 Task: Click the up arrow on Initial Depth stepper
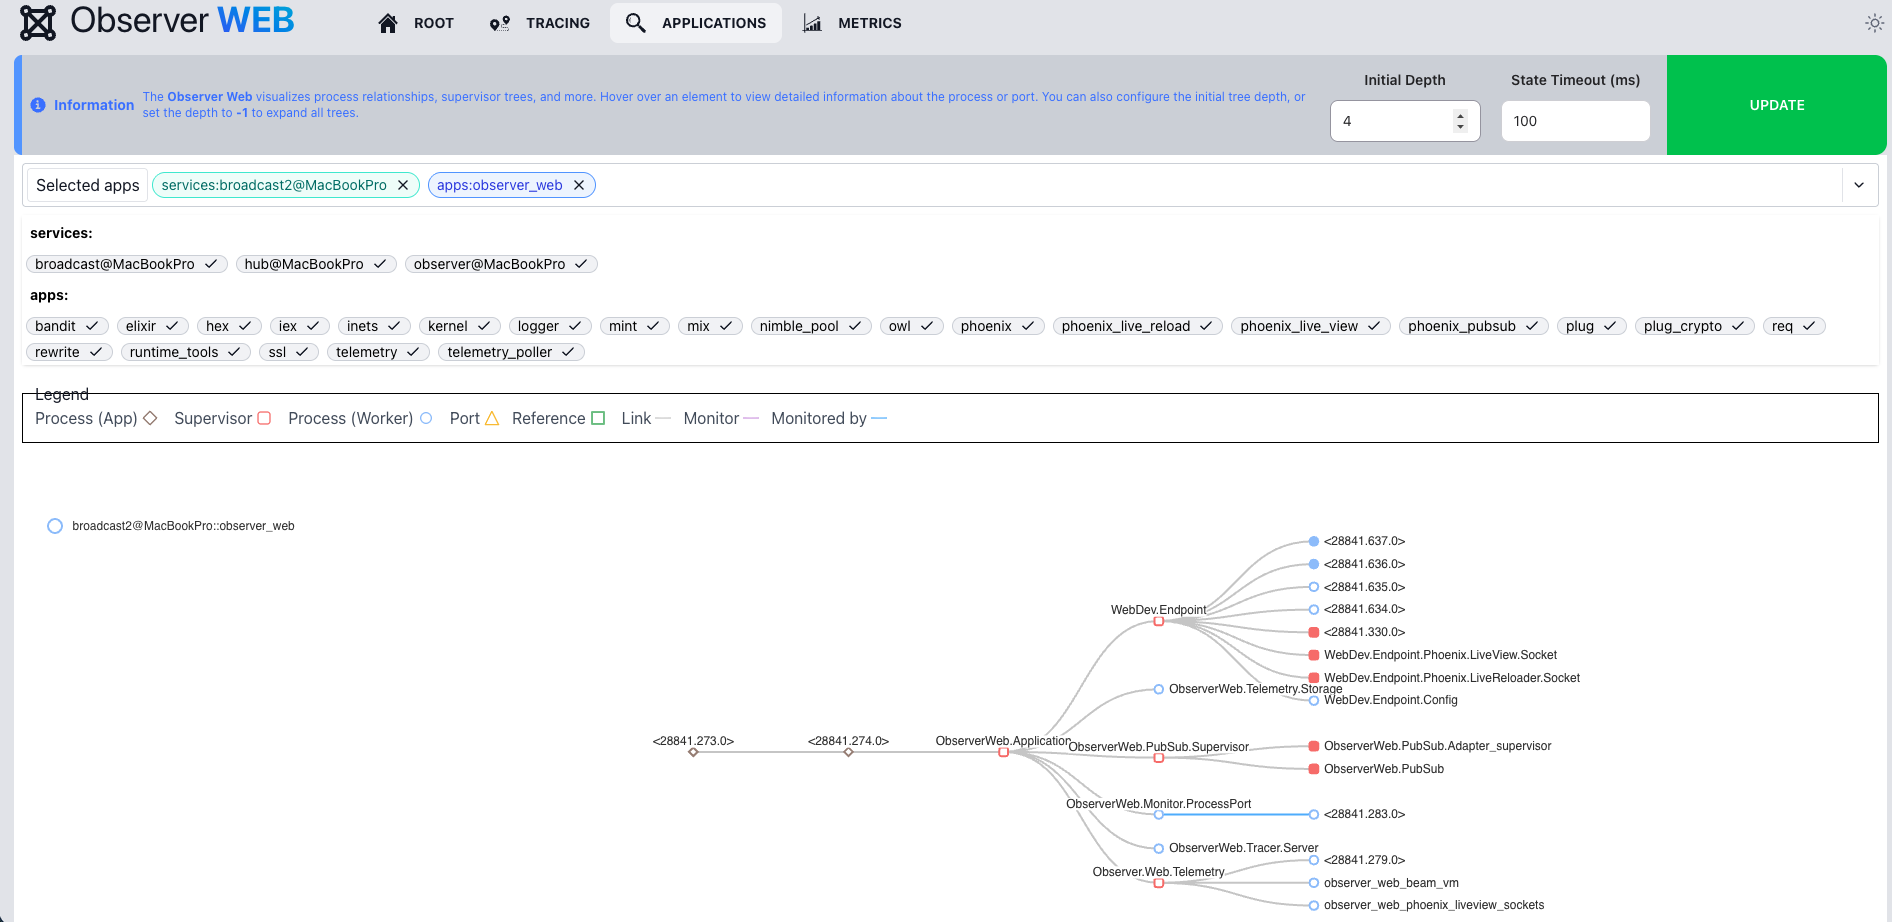click(1461, 114)
